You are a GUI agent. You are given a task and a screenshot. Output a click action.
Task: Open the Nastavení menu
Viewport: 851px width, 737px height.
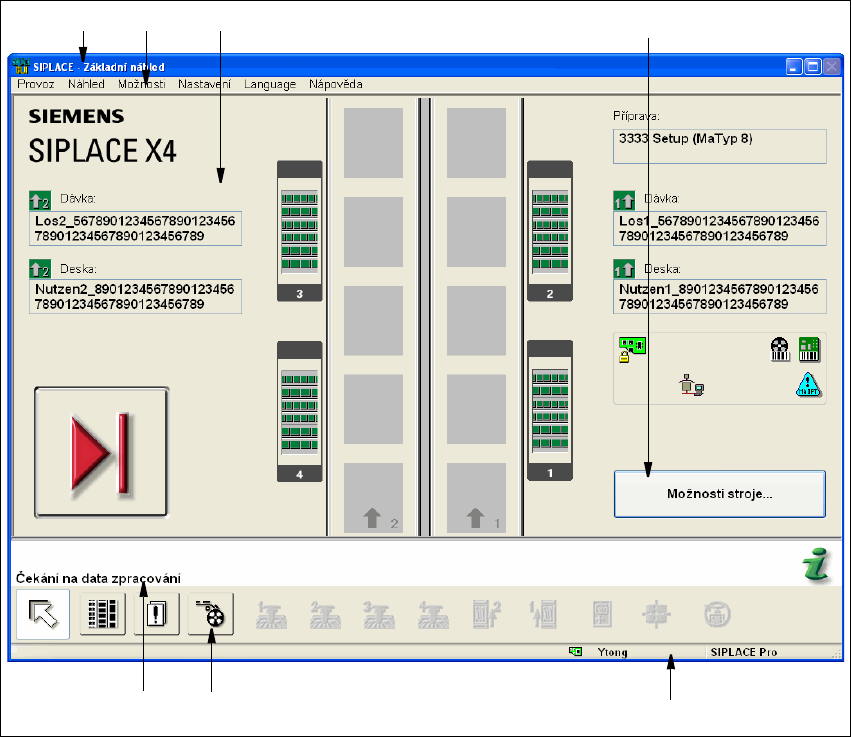click(x=205, y=84)
